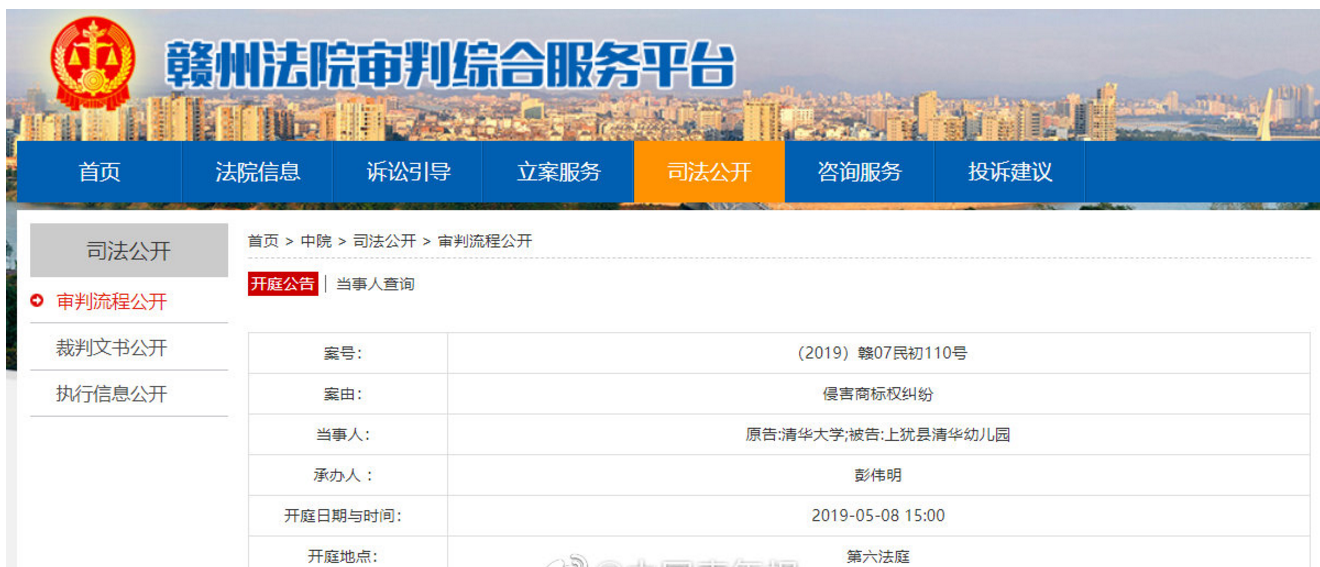1320x567 pixels.
Task: Switch to the 当事人查询 tab
Action: (375, 284)
